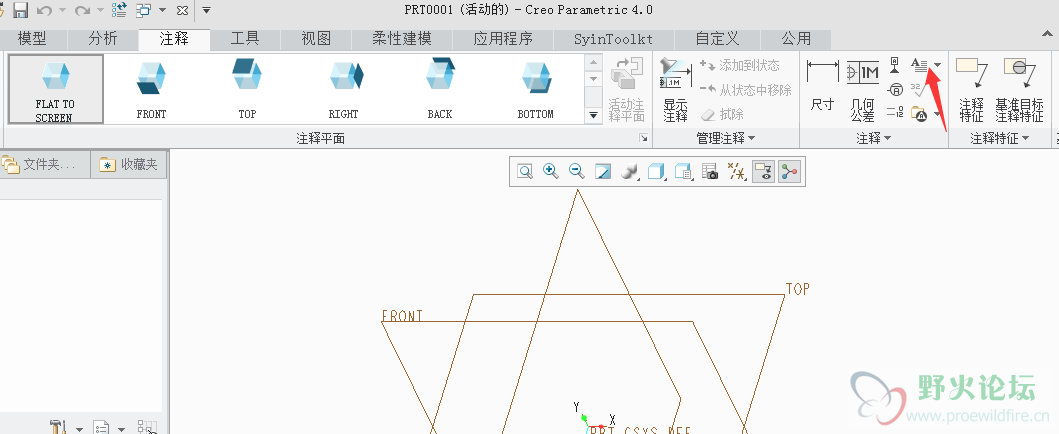Viewport: 1059px width, 434px height.
Task: Open the 应用程序 ribbon tab
Action: click(502, 39)
